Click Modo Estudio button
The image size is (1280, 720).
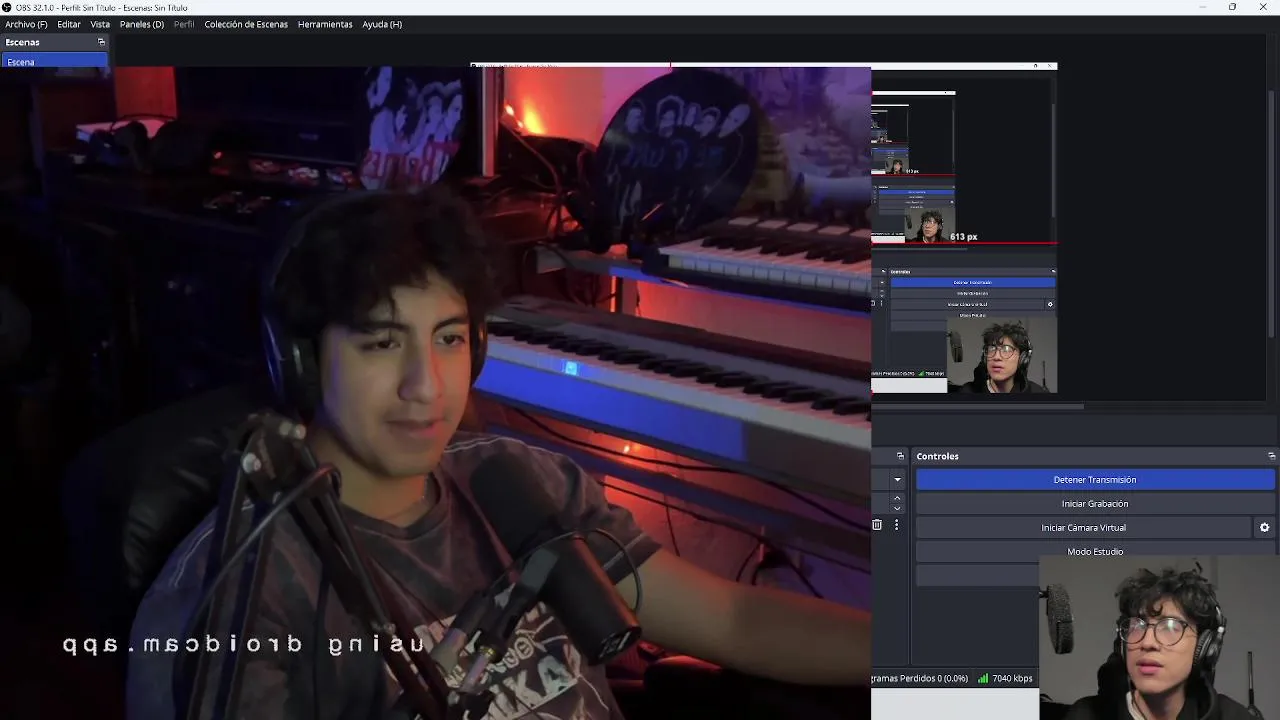point(1095,552)
